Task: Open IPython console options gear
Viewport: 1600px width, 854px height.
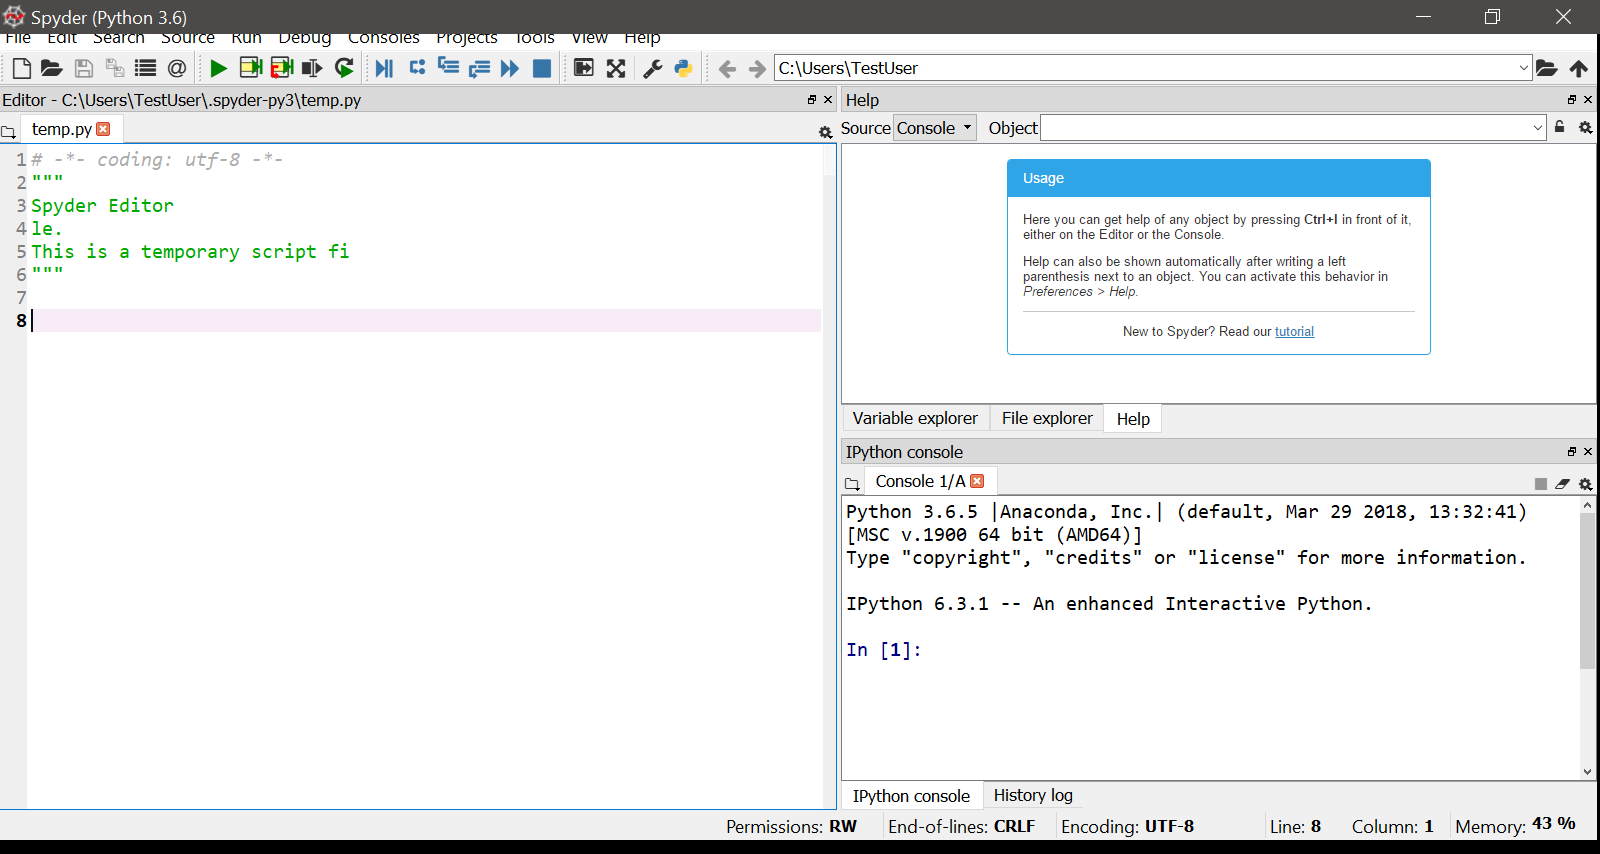Action: 1585,484
